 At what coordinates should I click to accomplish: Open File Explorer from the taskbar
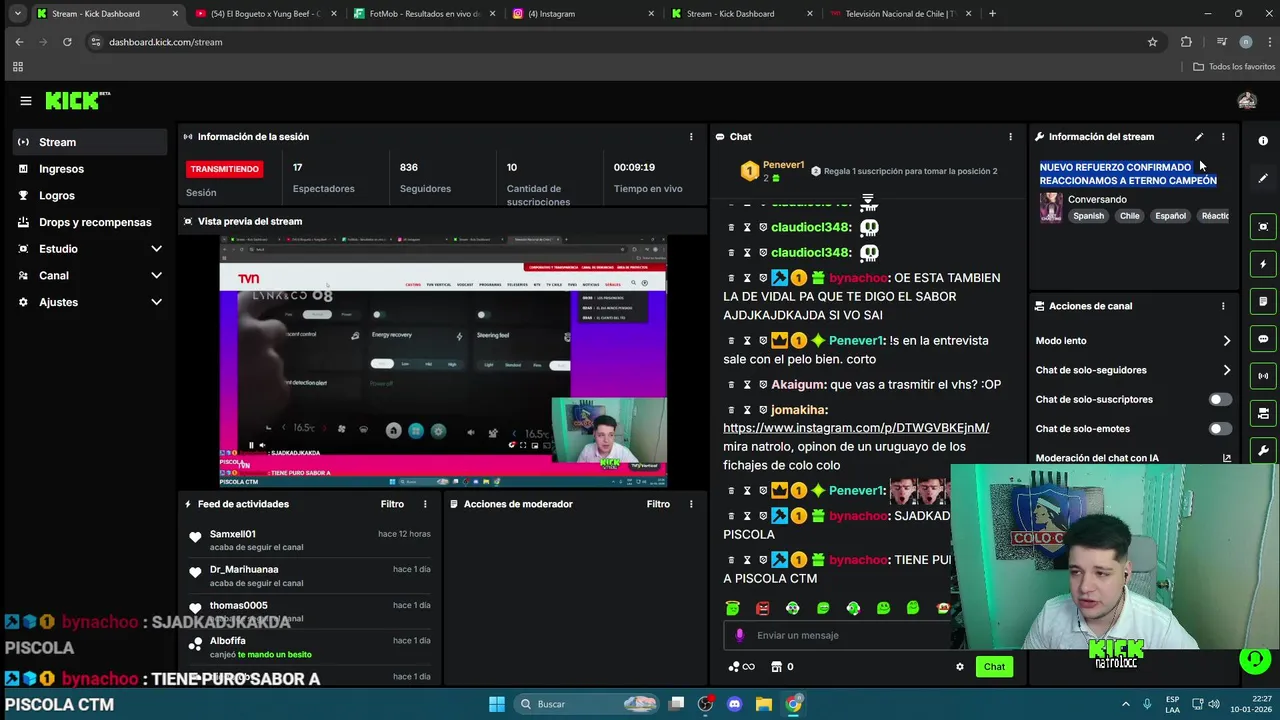point(764,704)
